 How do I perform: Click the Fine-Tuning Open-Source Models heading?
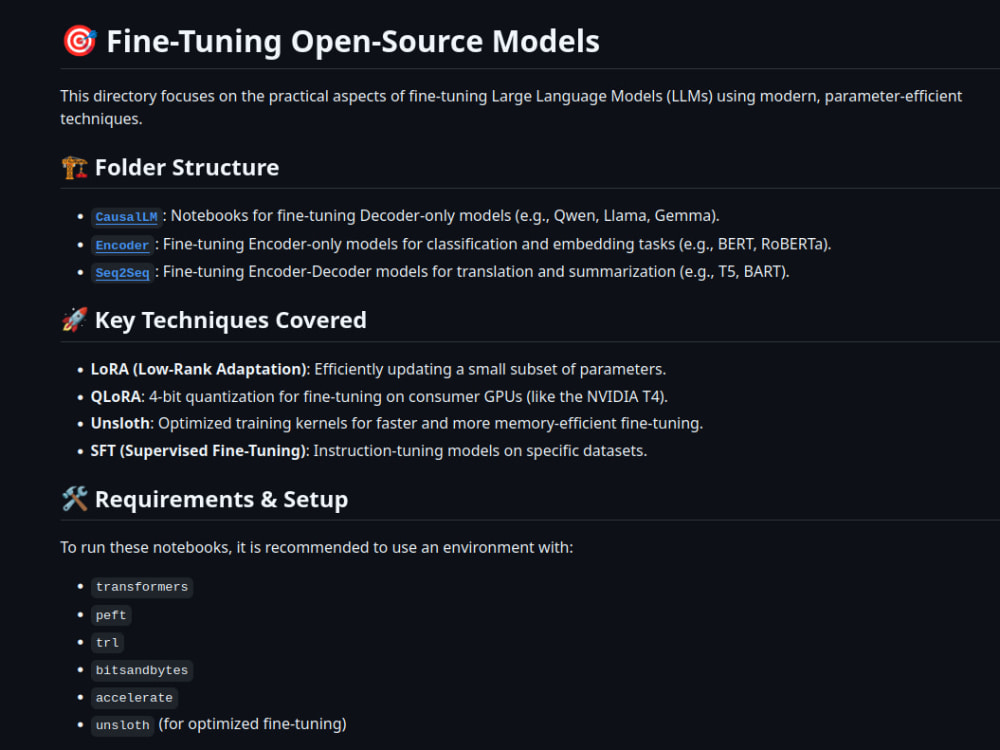(x=353, y=41)
